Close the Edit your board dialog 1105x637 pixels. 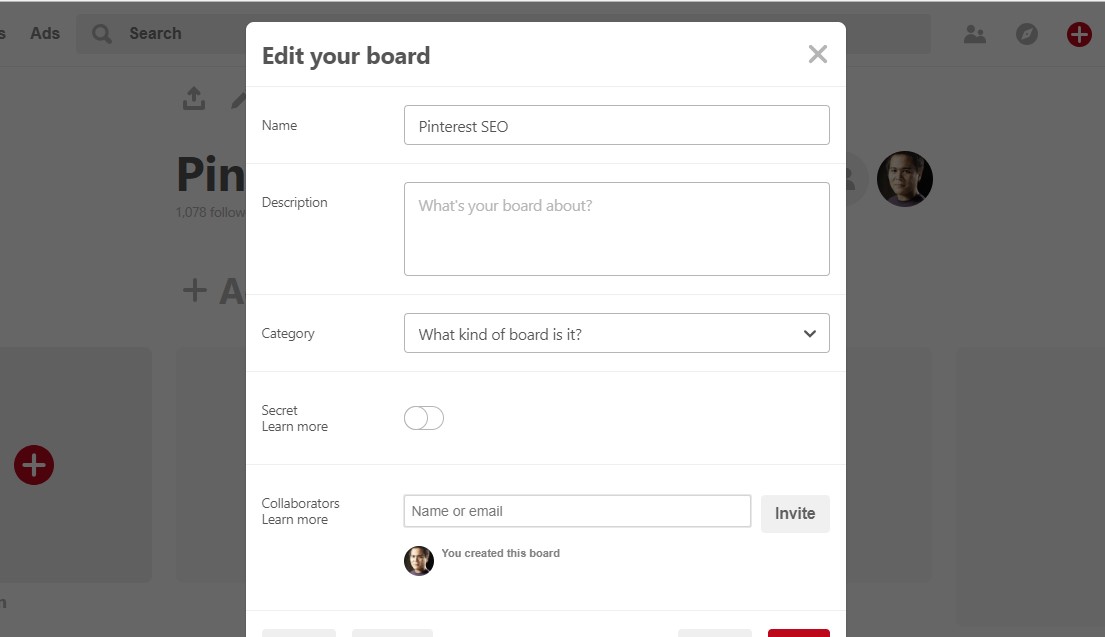(818, 54)
